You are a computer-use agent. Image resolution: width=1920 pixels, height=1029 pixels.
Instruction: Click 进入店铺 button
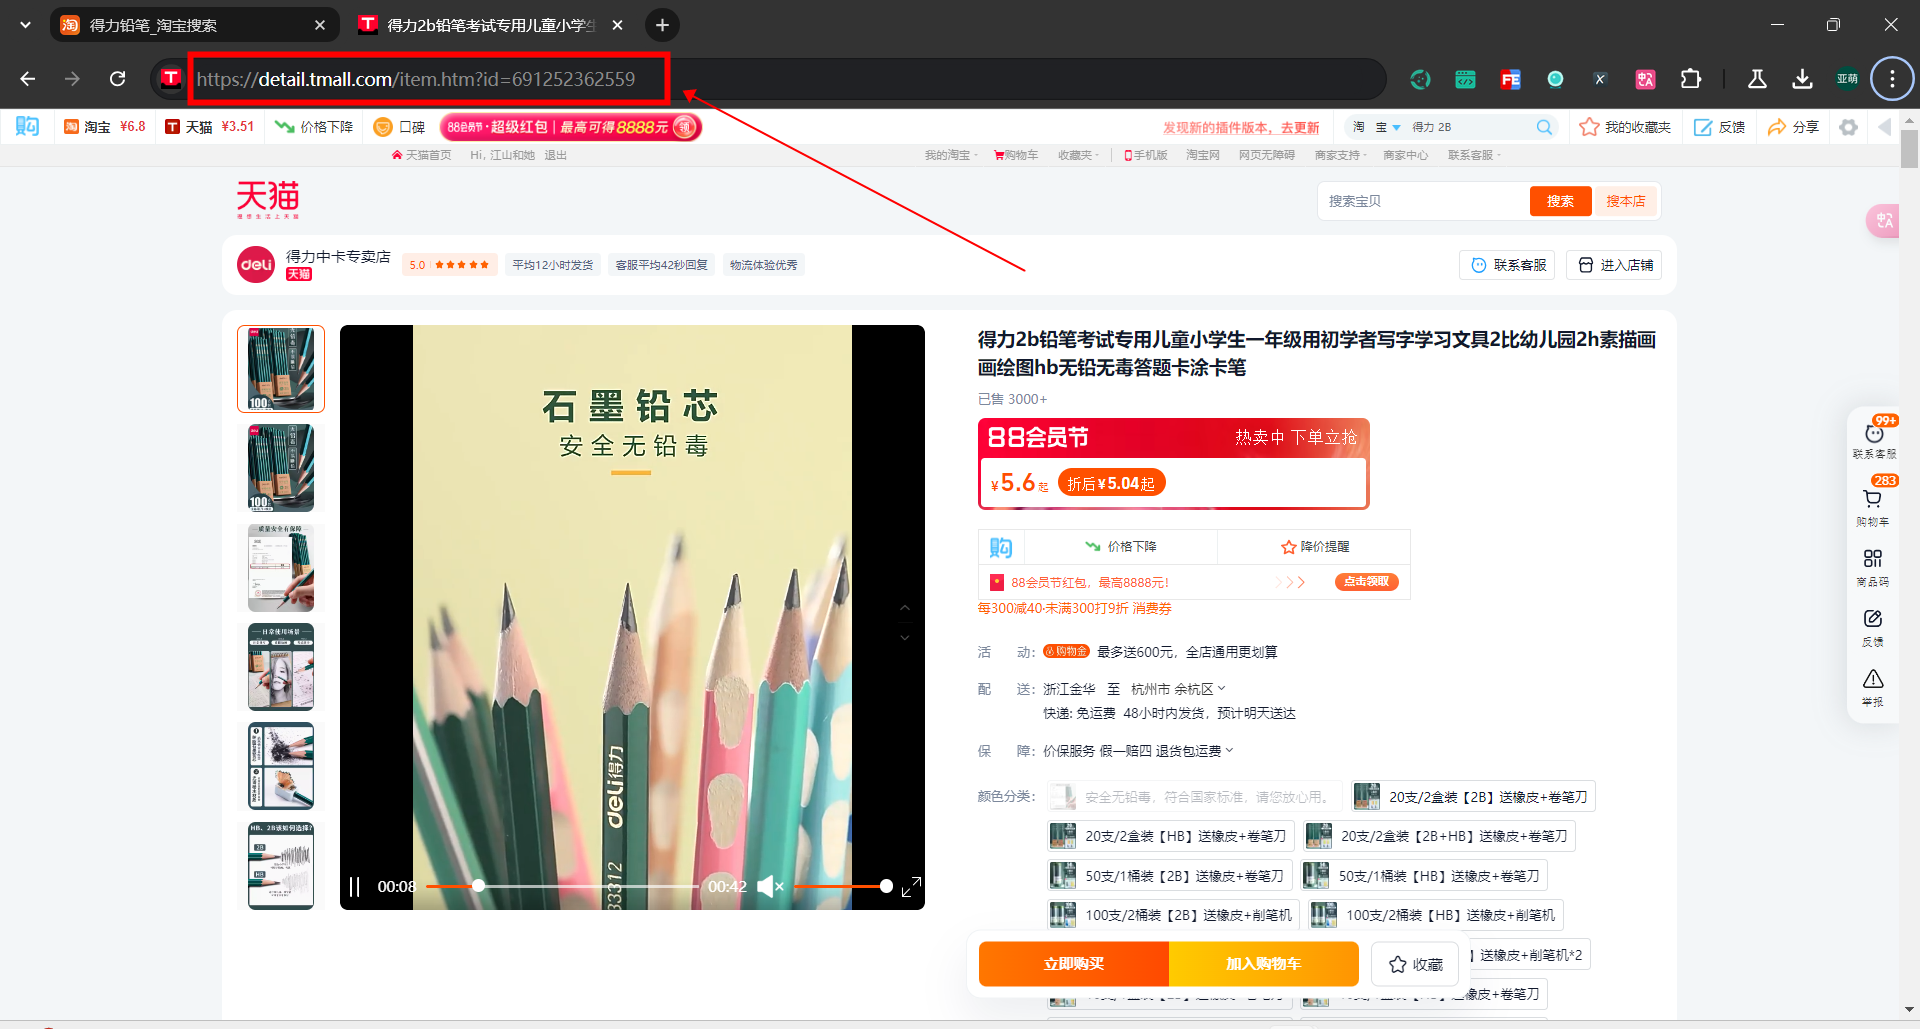[1614, 265]
